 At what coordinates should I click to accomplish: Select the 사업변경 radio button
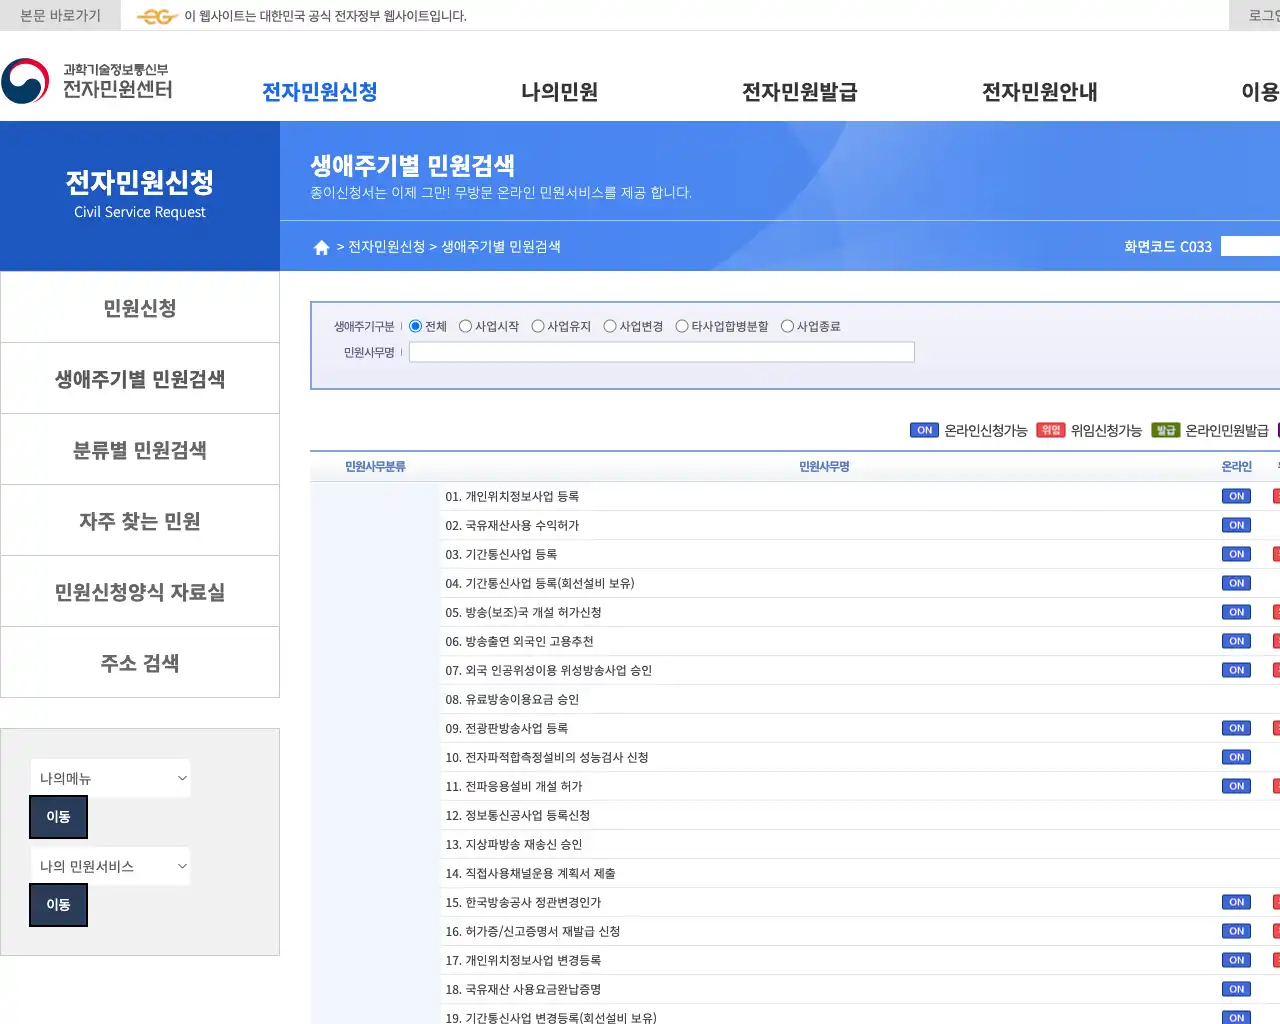coord(610,326)
